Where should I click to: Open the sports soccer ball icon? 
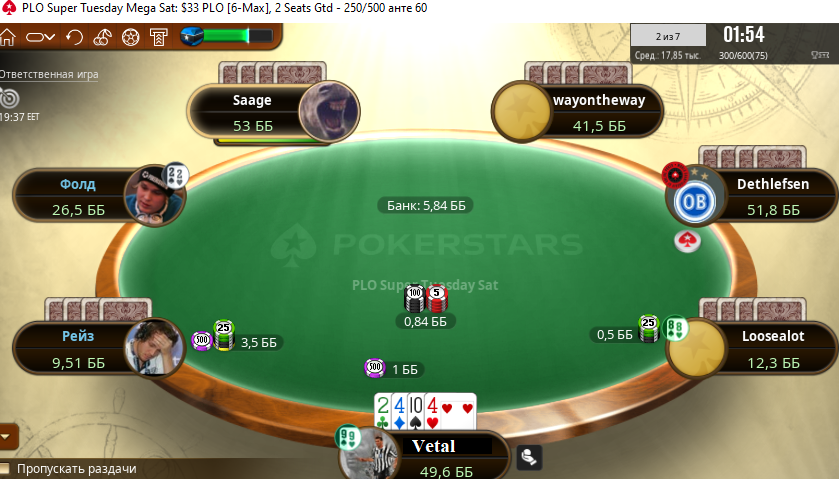click(x=131, y=37)
